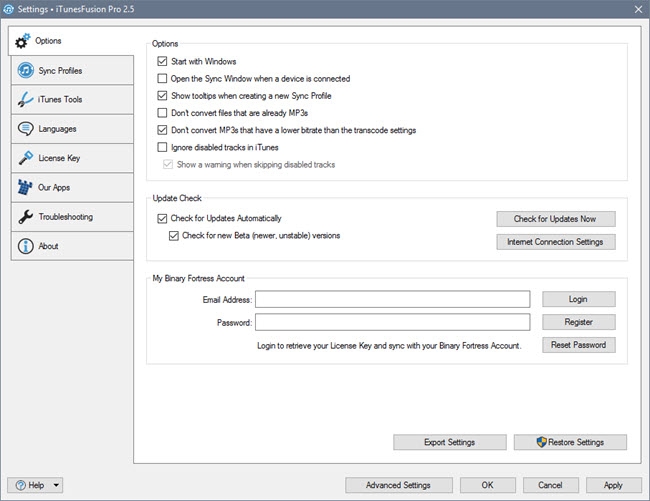Click the info circle About icon
The image size is (650, 501).
[x=25, y=246]
